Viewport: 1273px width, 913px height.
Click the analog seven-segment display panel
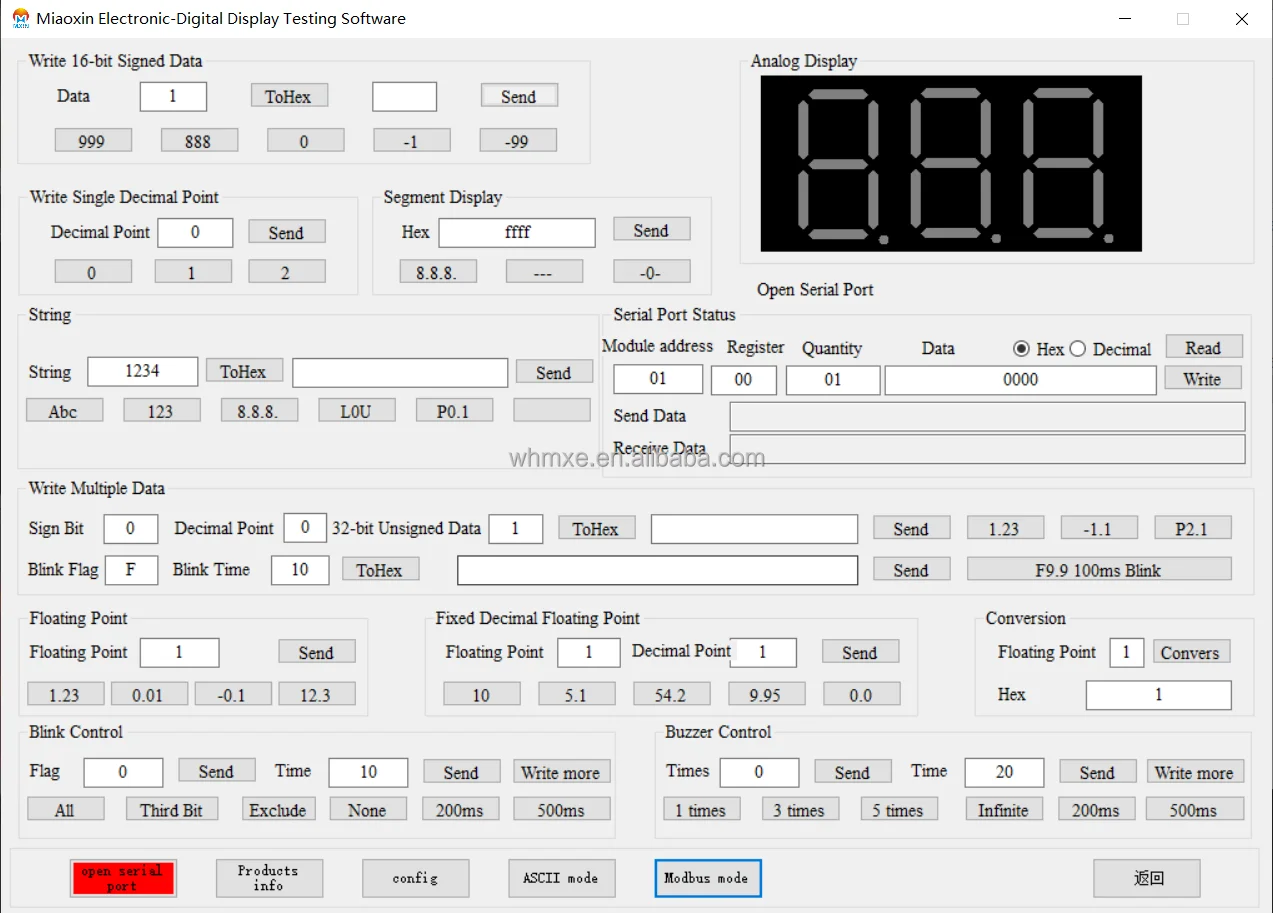tap(951, 164)
